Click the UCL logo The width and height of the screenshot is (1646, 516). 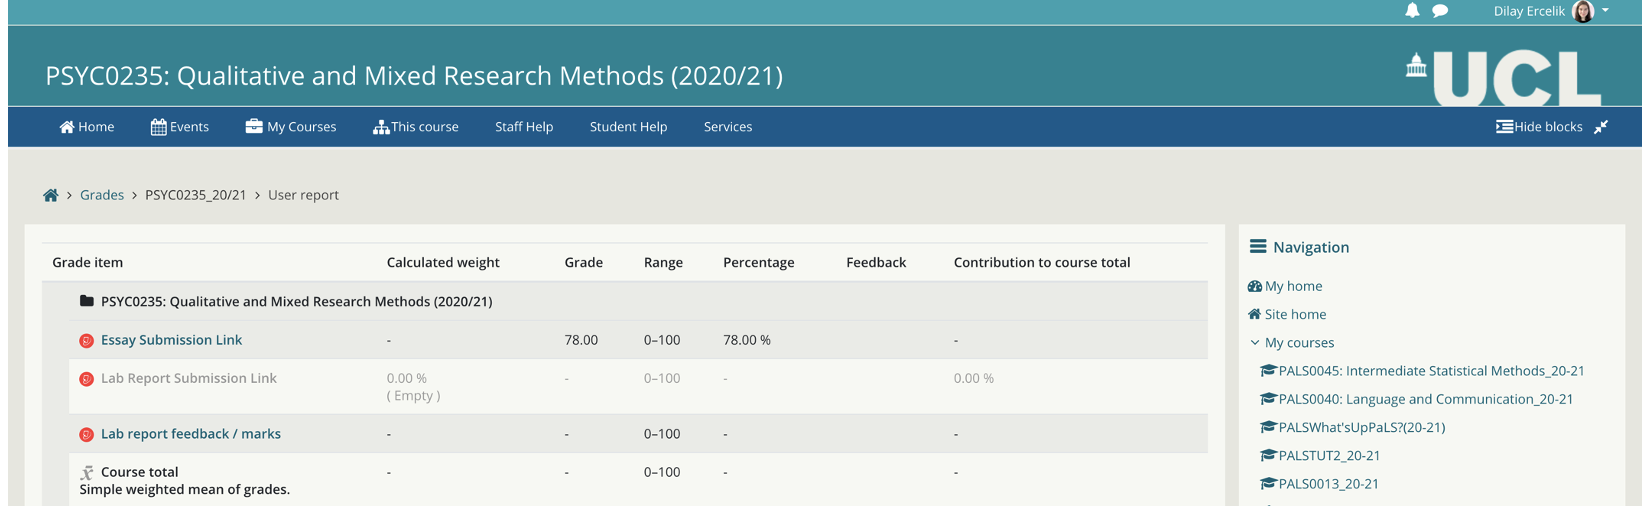click(x=1504, y=78)
